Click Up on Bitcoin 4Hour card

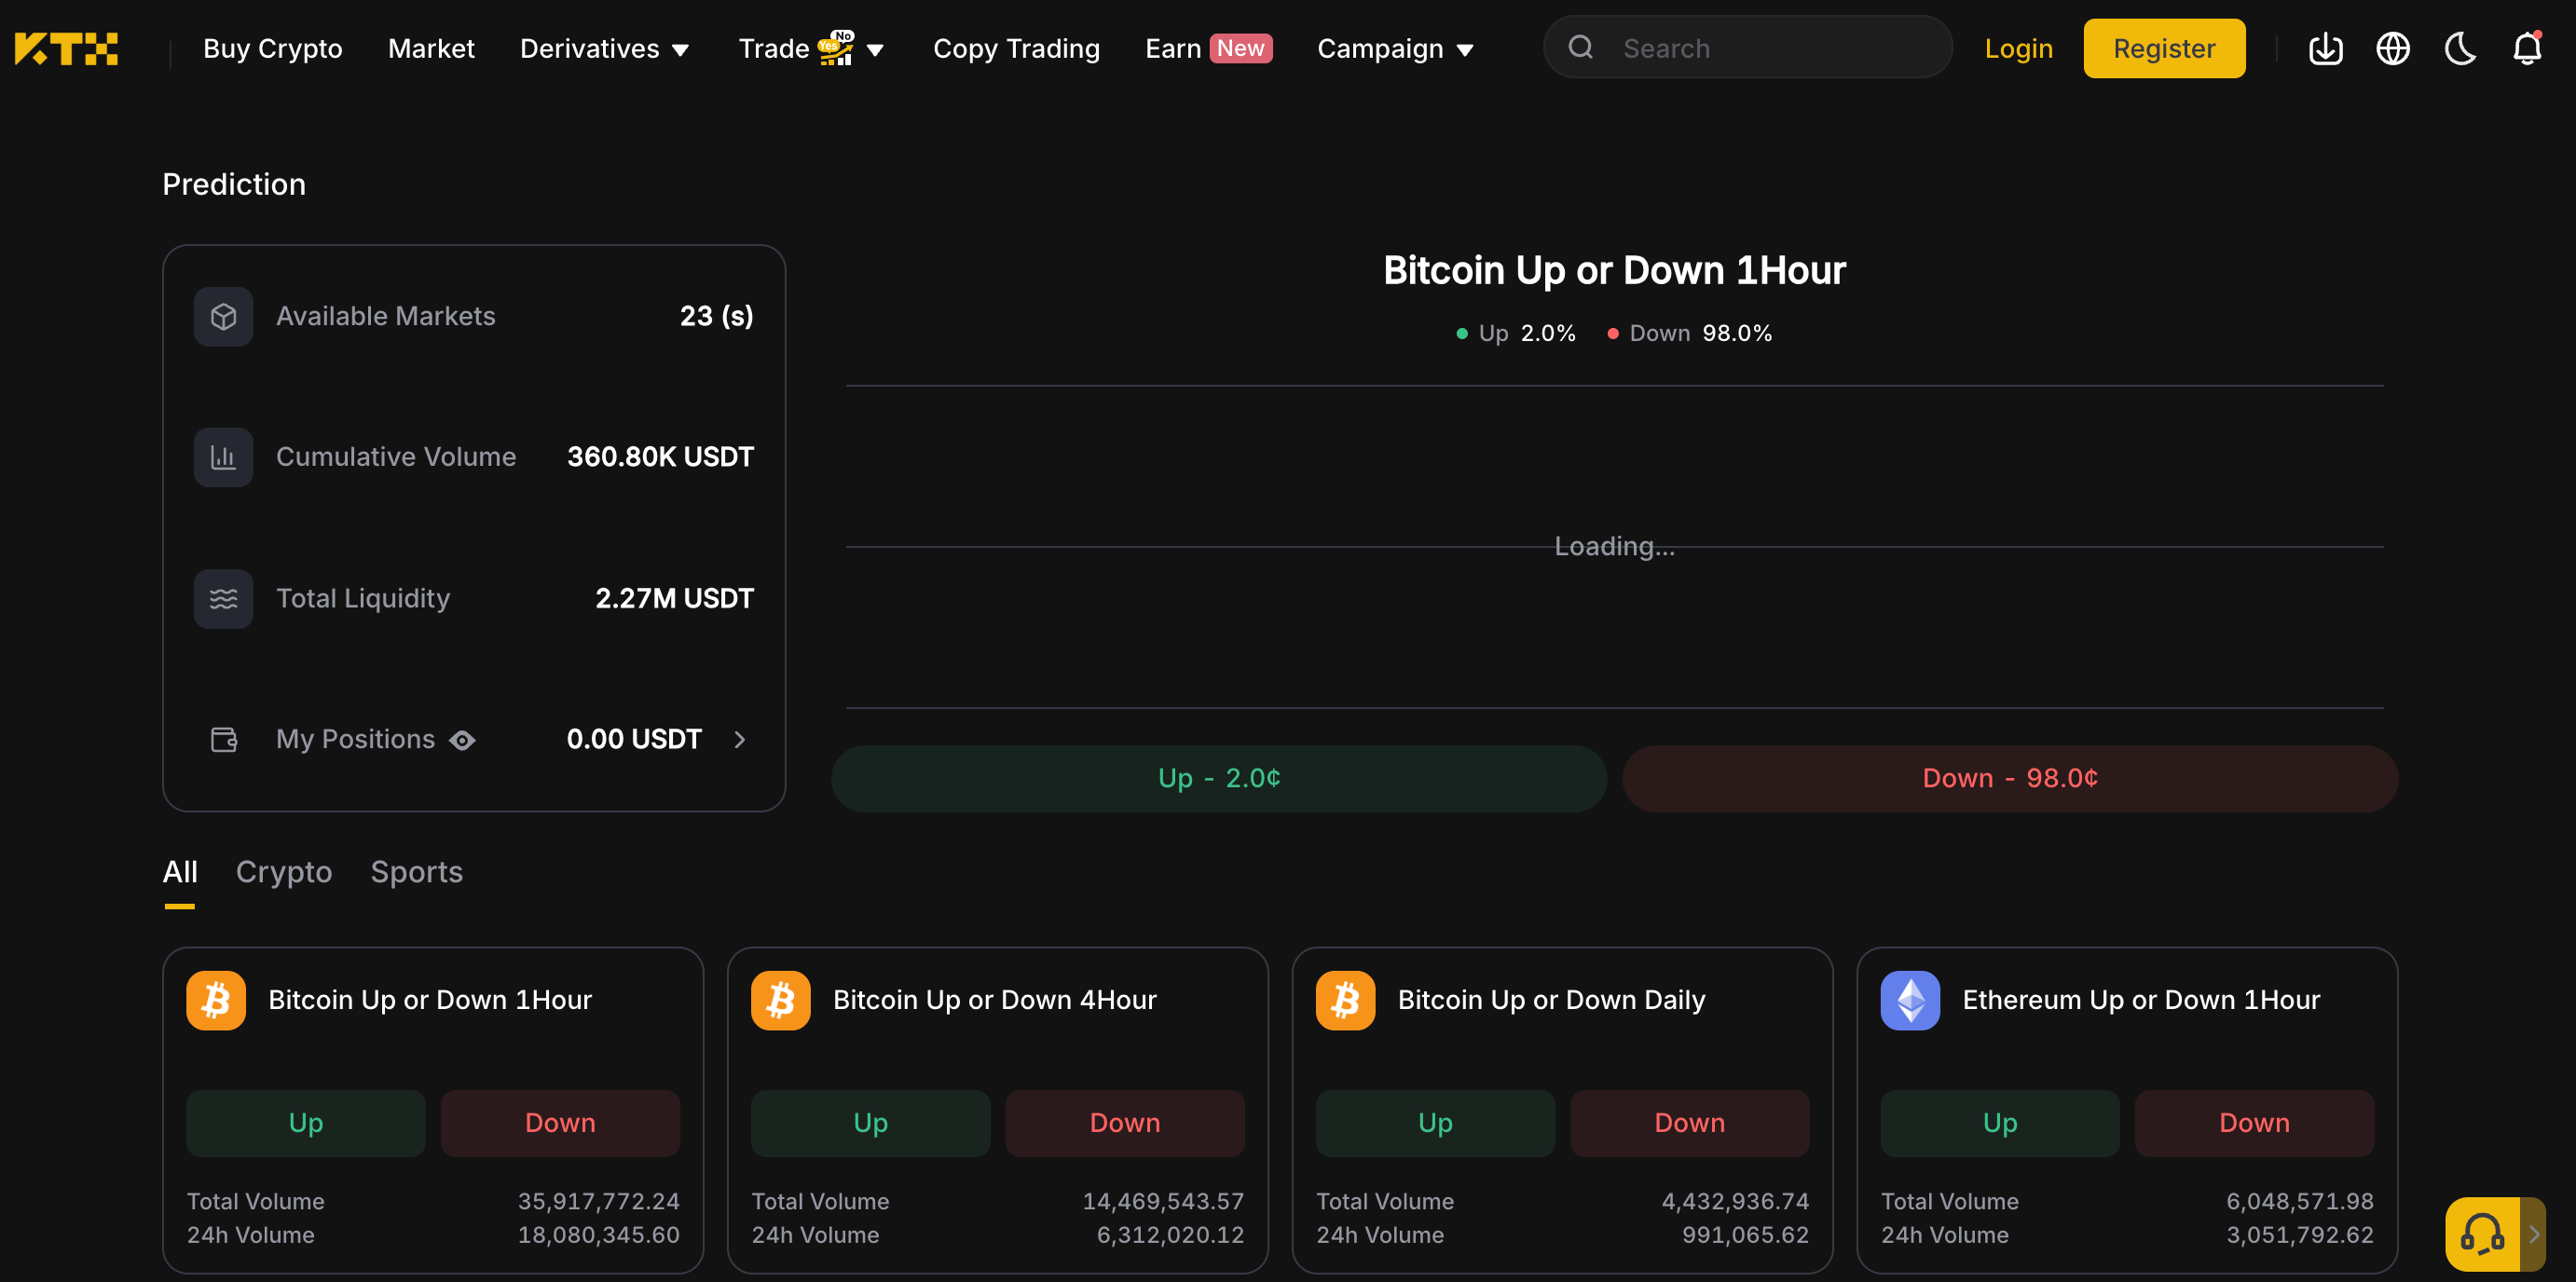pos(870,1123)
